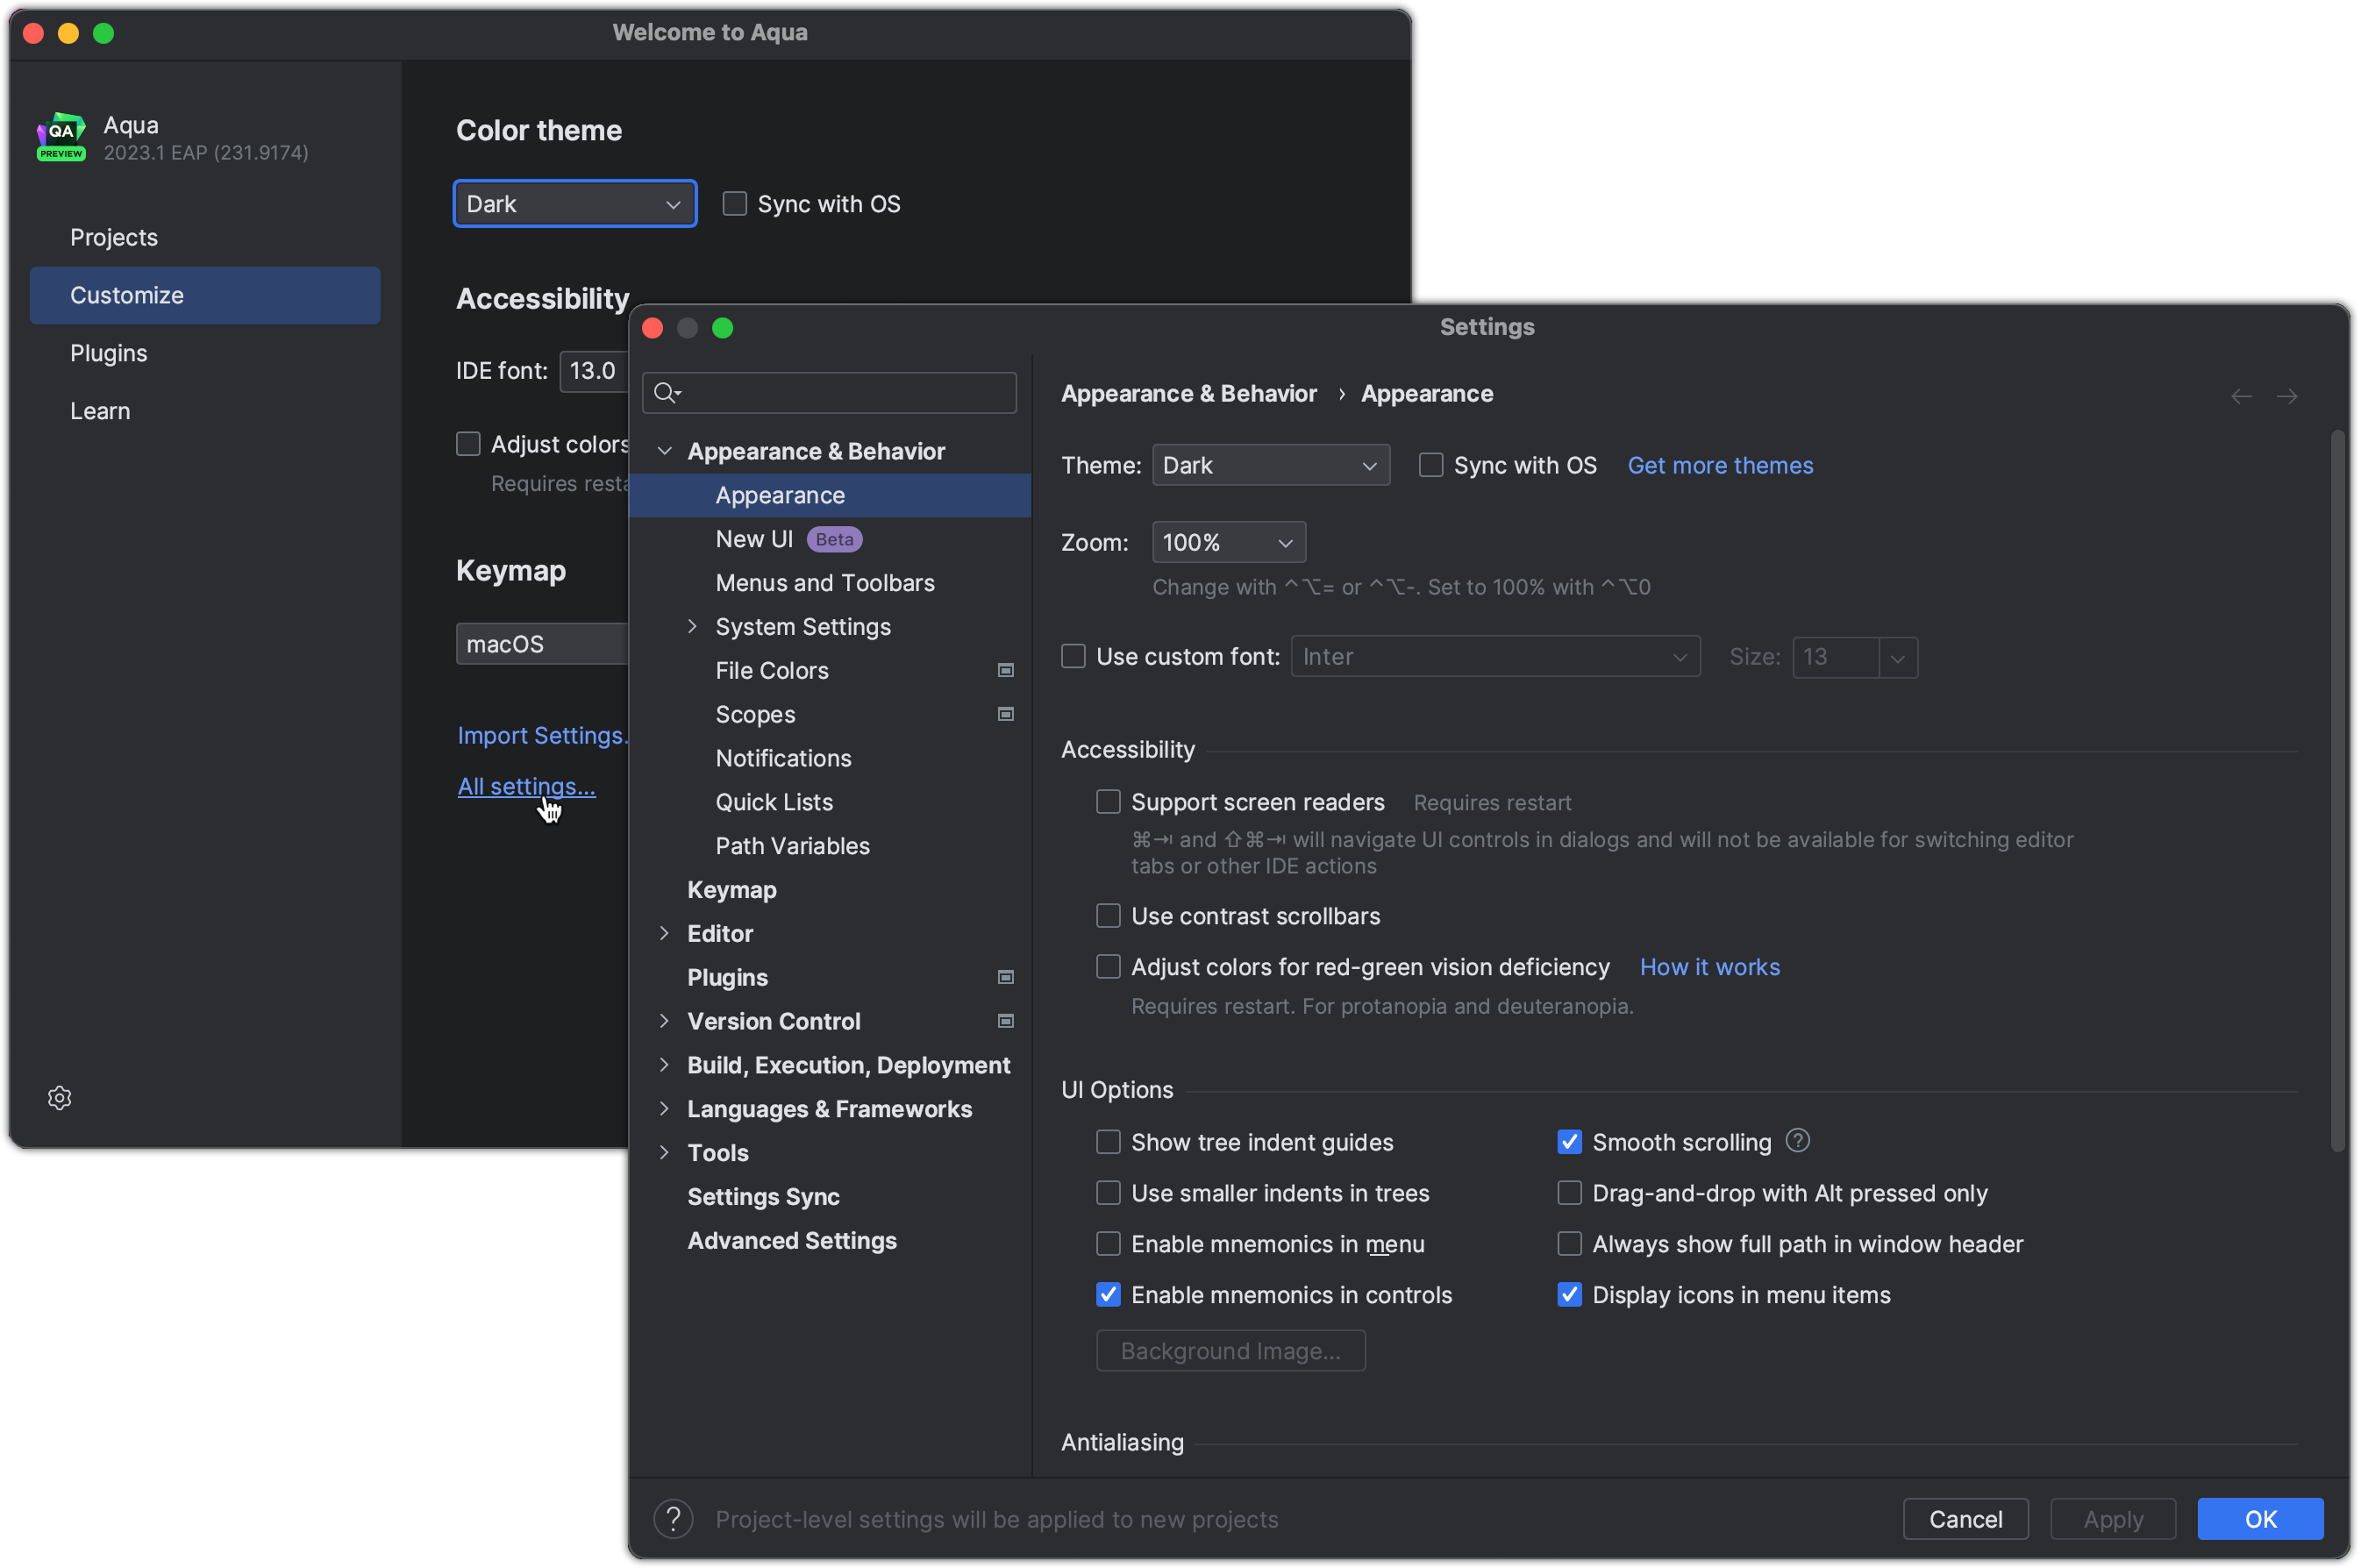Expand the Editor tree node
Viewport: 2361px width, 1568px height.
pyautogui.click(x=664, y=933)
